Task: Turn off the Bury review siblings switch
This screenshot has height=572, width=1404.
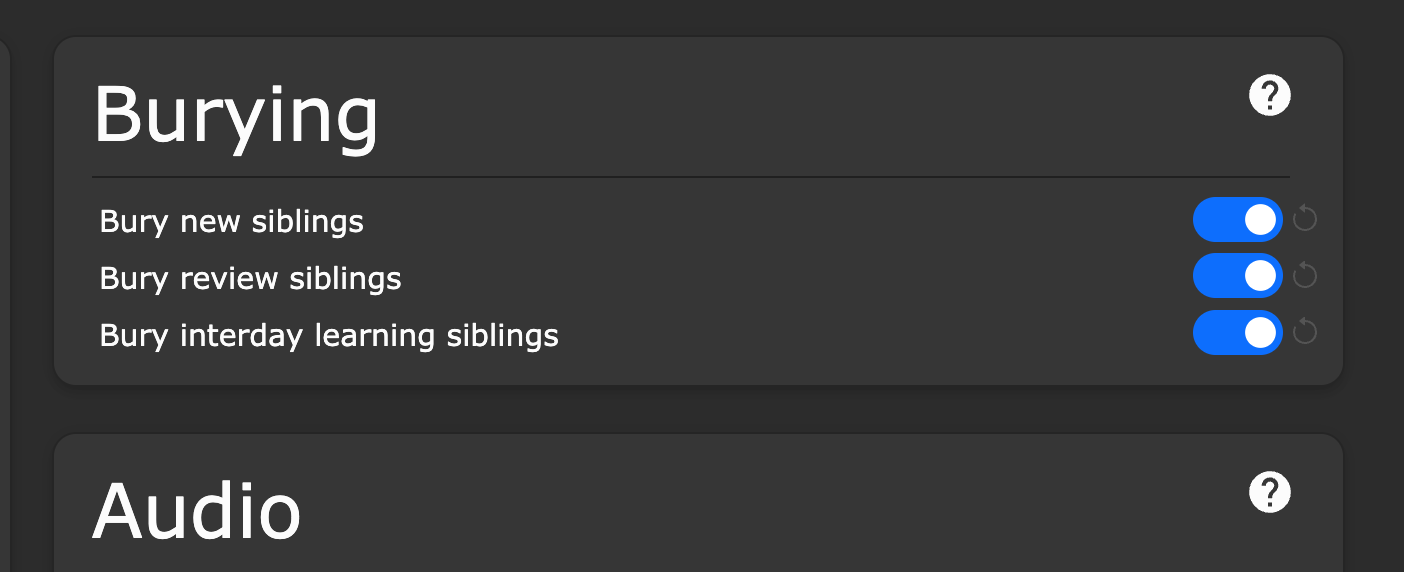Action: coord(1237,275)
